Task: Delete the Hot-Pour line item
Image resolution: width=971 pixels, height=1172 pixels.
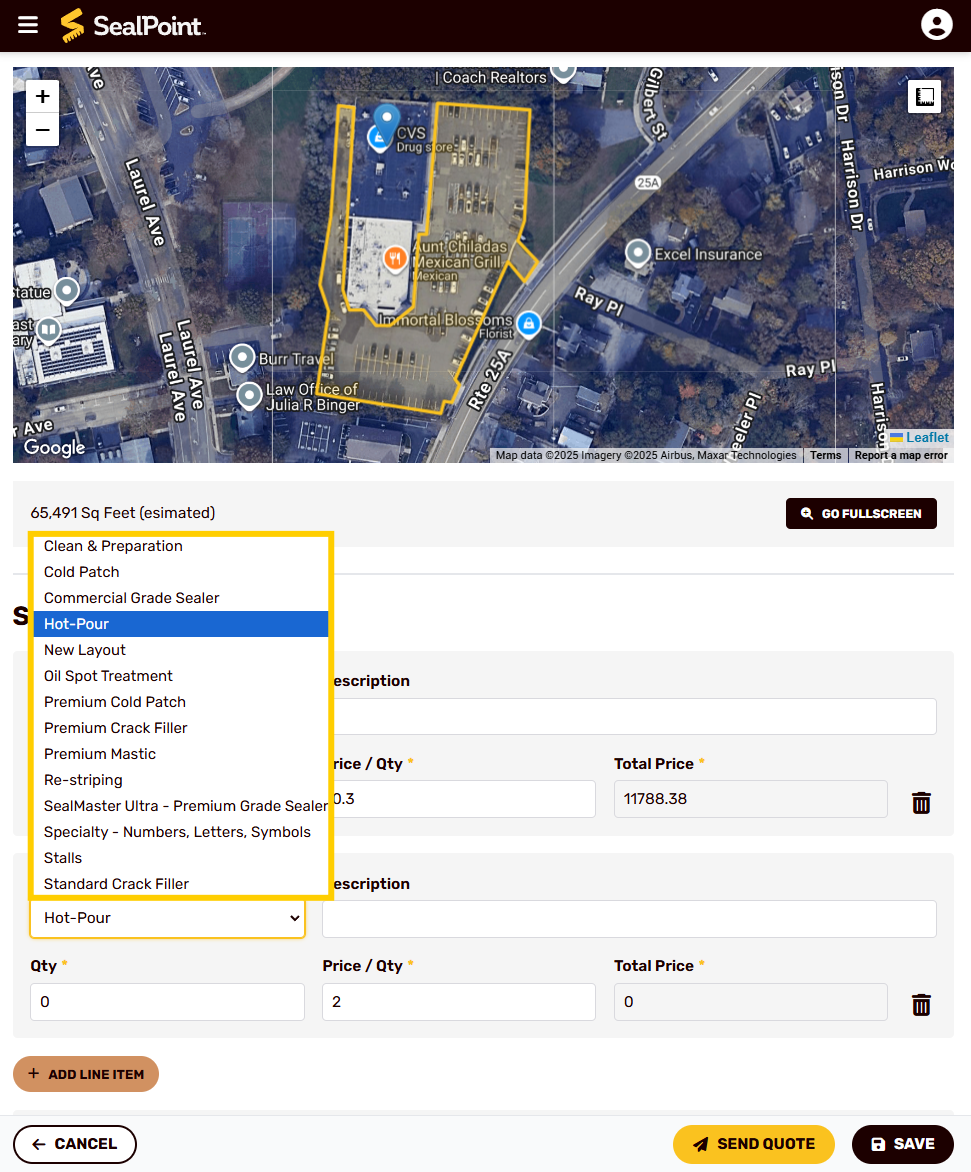Action: click(921, 1005)
